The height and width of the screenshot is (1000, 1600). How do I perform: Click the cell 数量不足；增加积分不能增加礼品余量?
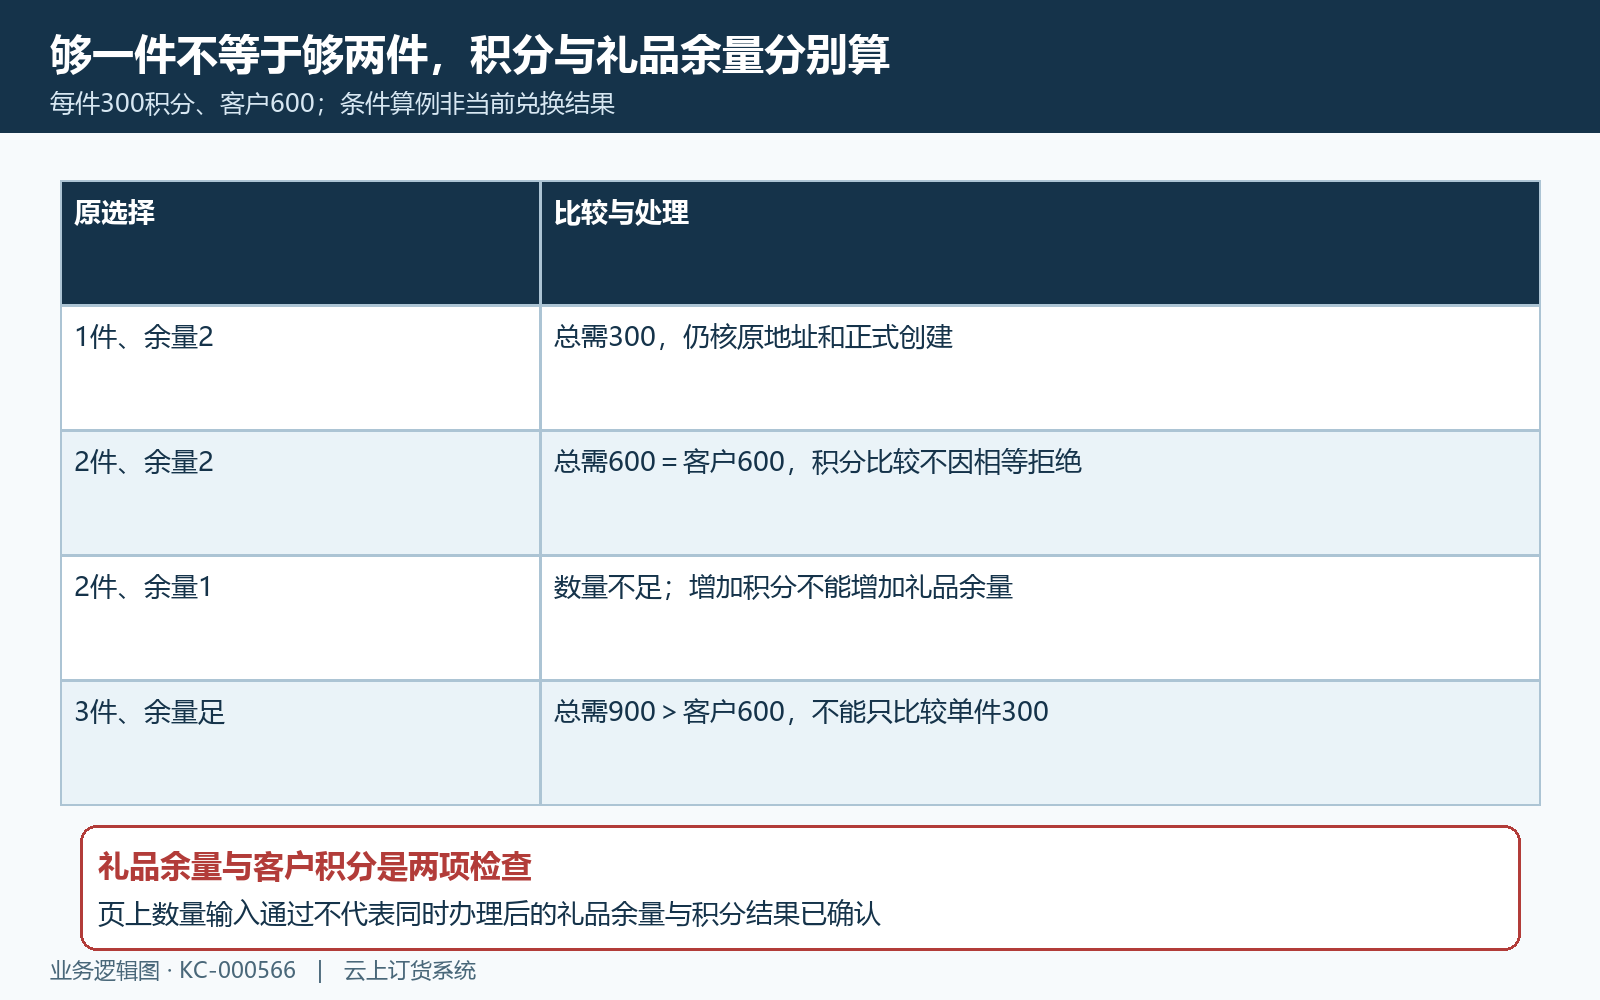coord(1040,618)
